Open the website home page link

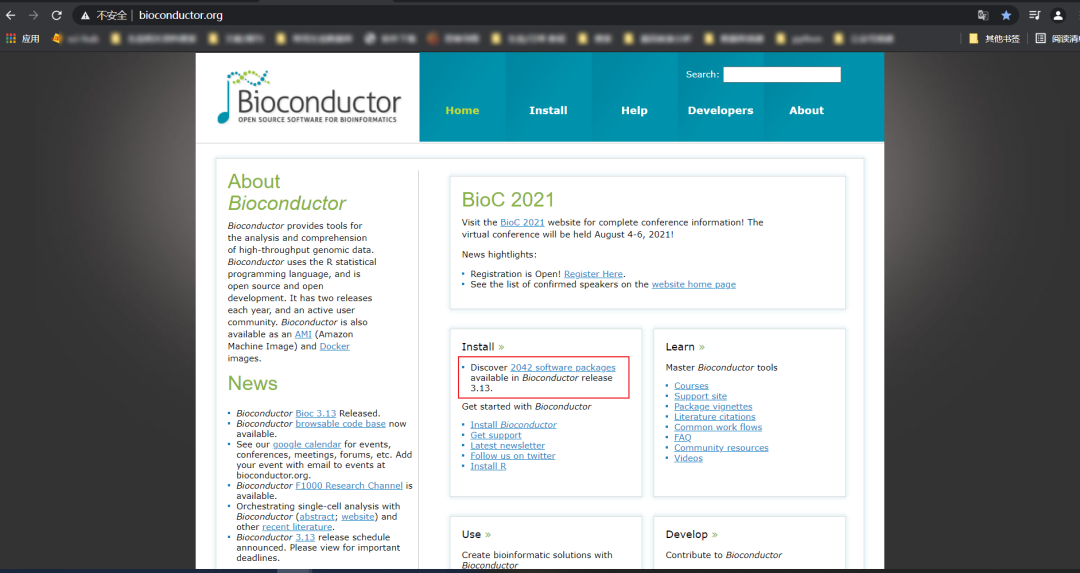(x=694, y=284)
